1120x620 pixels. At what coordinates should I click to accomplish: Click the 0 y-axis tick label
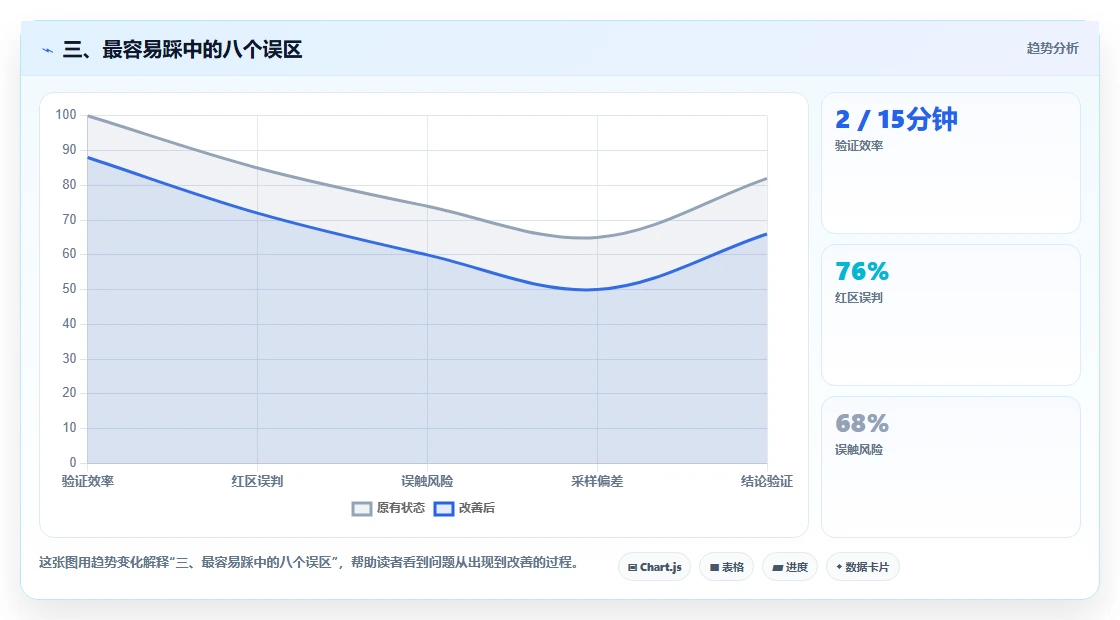tap(73, 463)
